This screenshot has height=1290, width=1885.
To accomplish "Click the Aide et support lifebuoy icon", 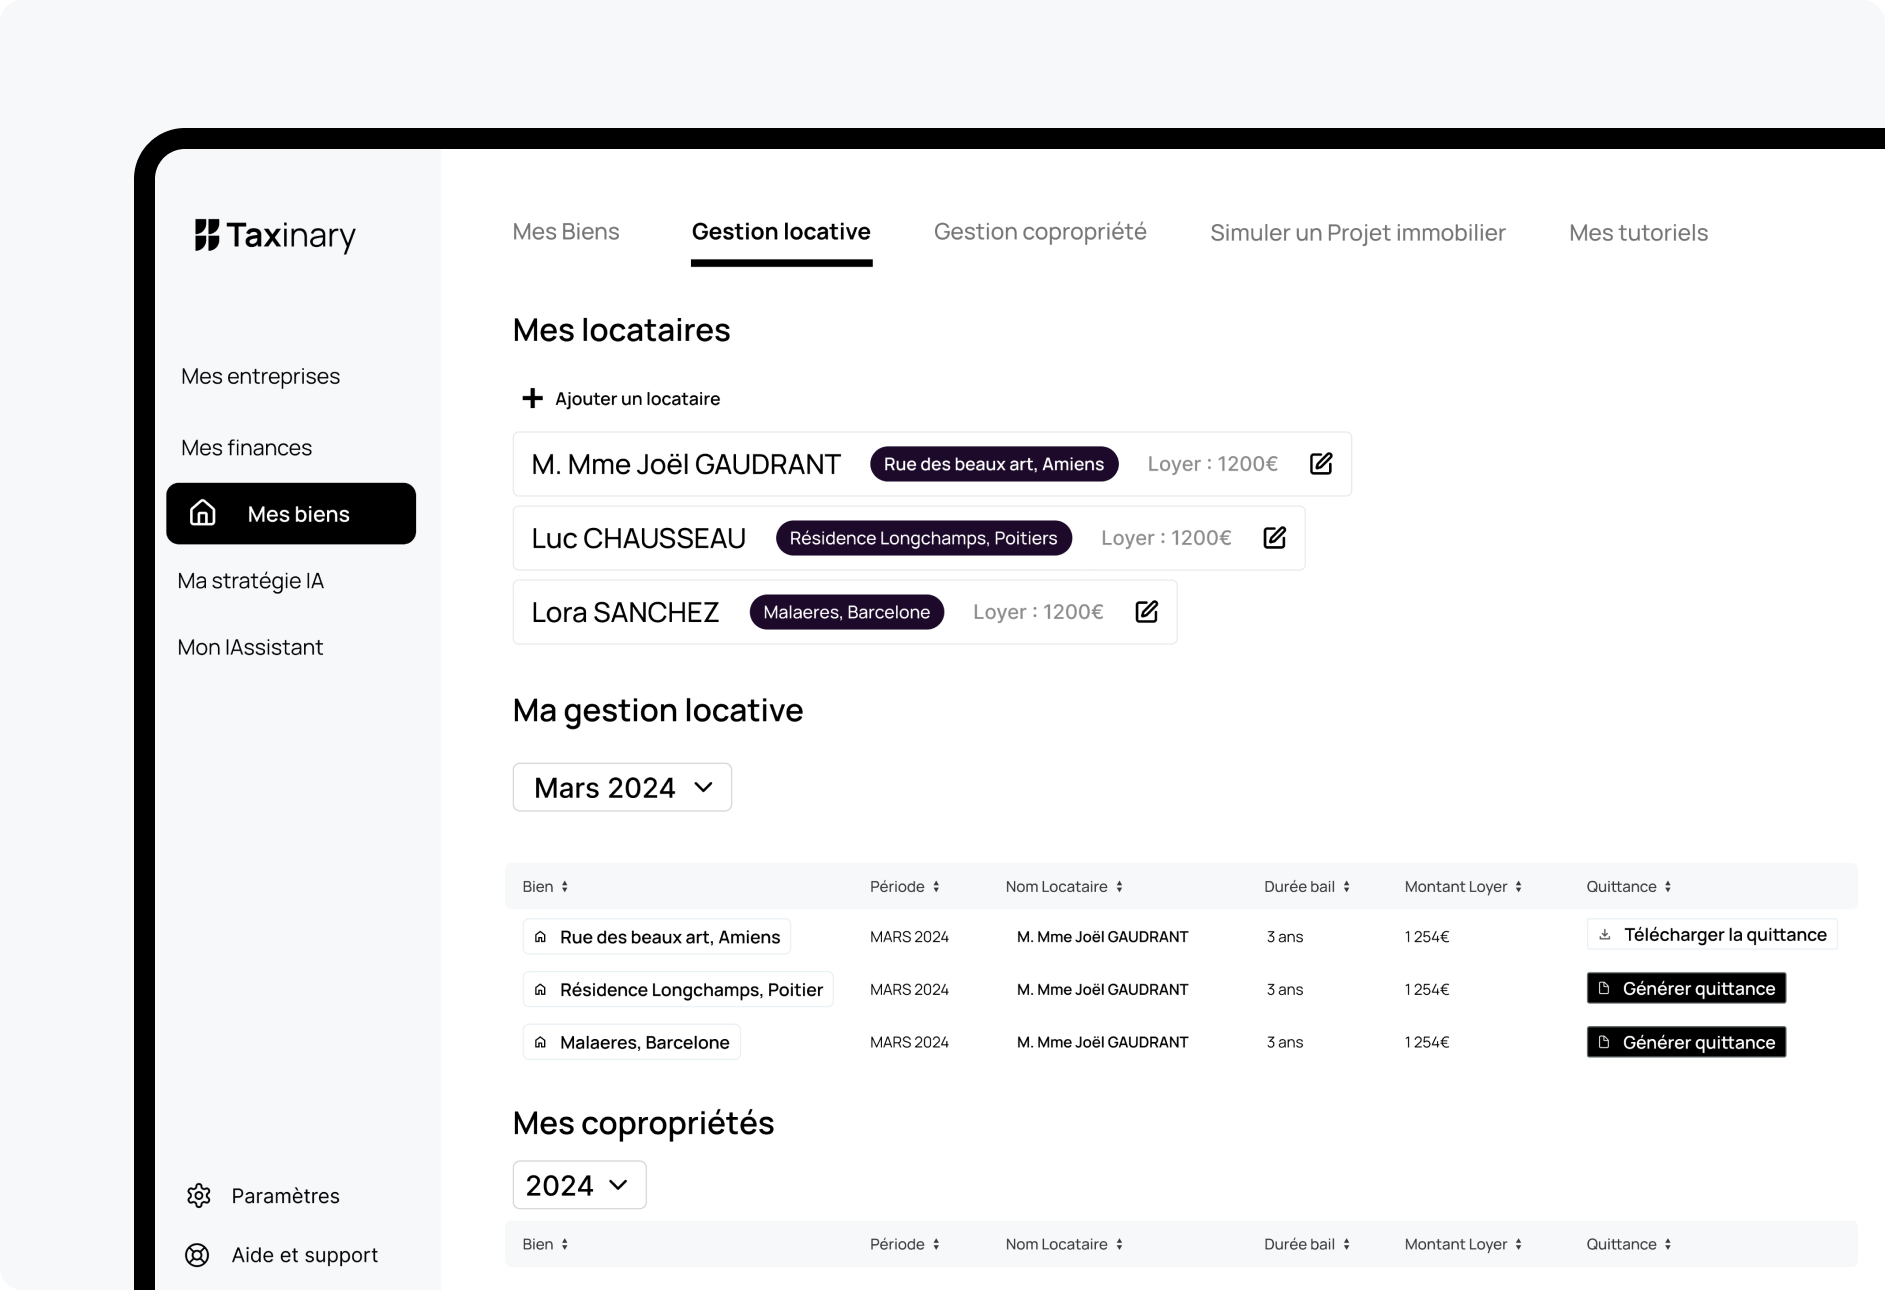I will coord(198,1255).
